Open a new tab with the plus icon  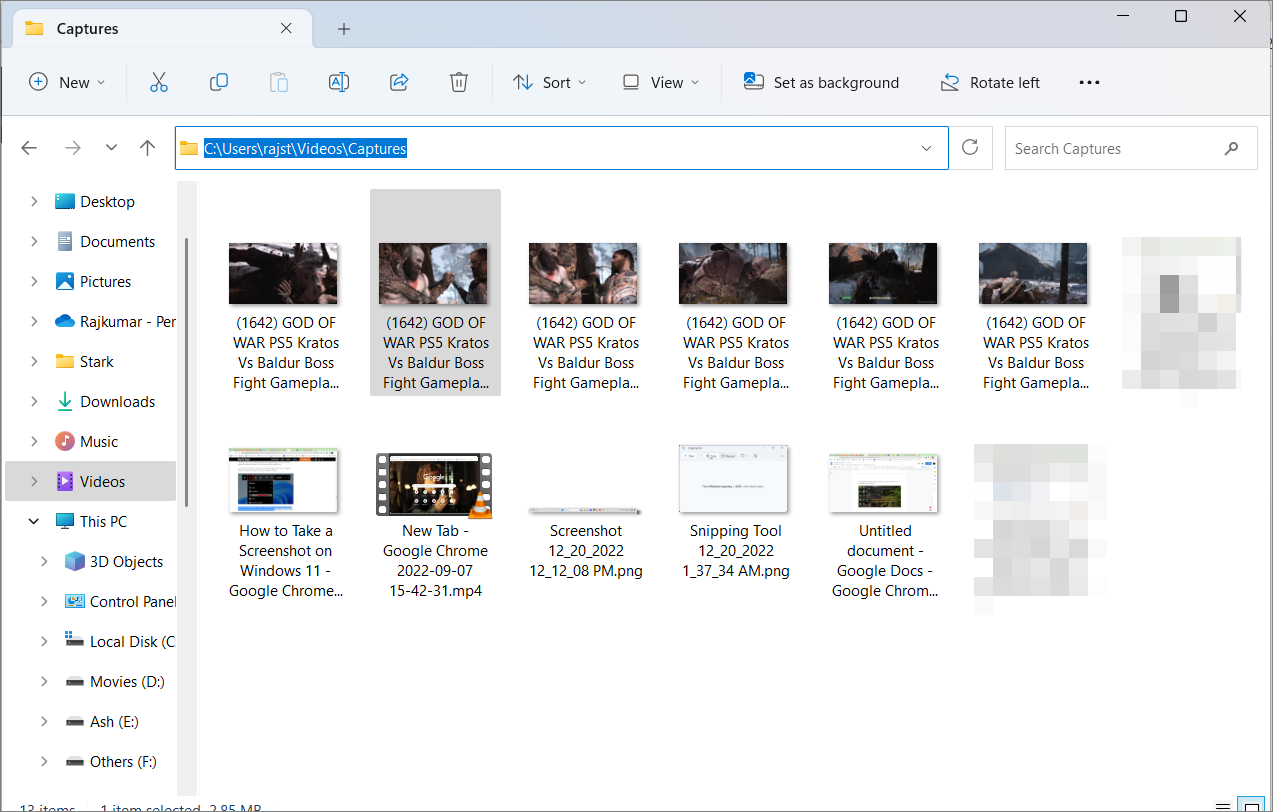point(344,29)
